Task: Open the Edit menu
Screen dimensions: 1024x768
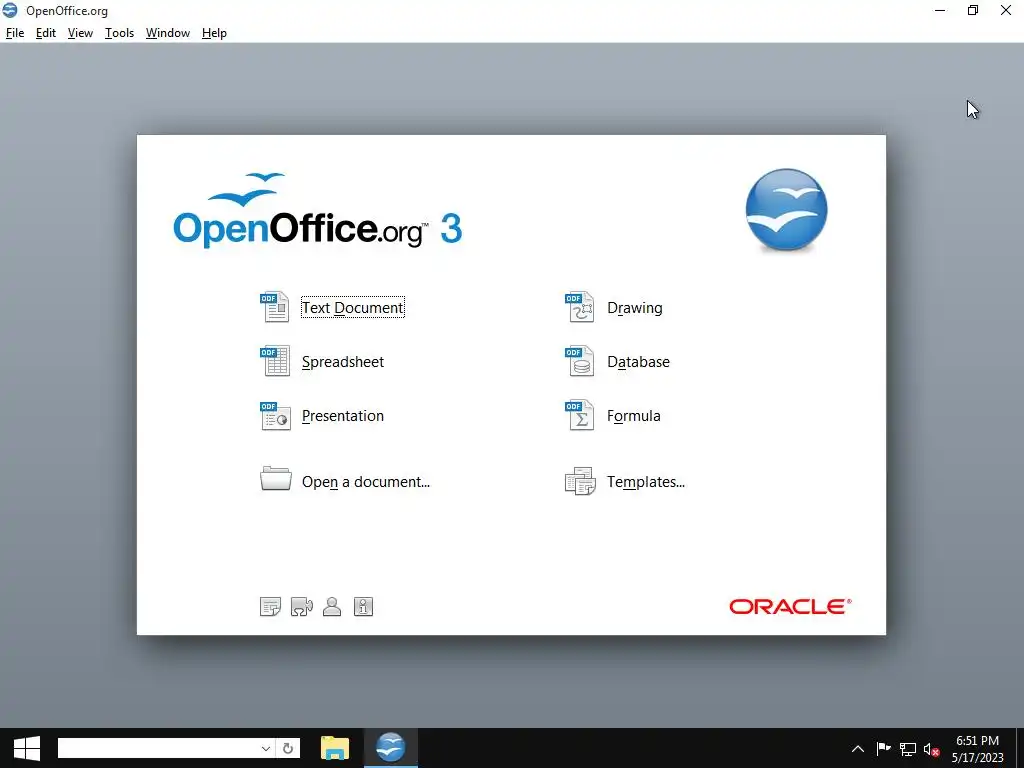Action: (x=46, y=33)
